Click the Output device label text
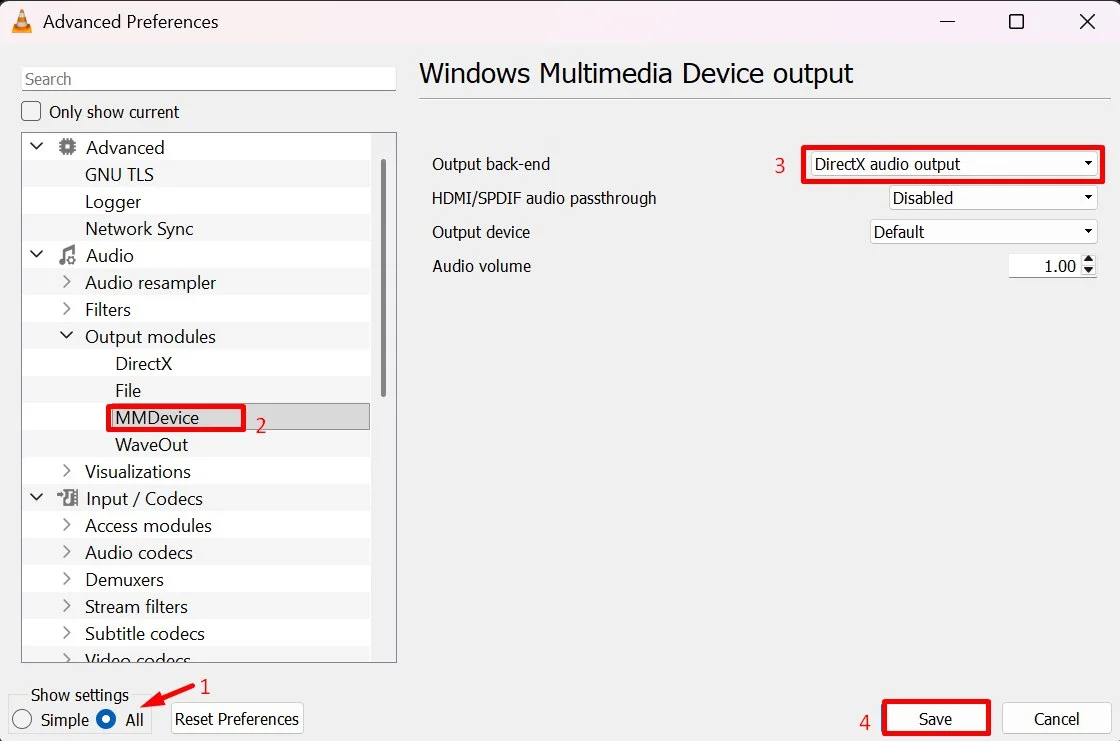 tap(481, 232)
